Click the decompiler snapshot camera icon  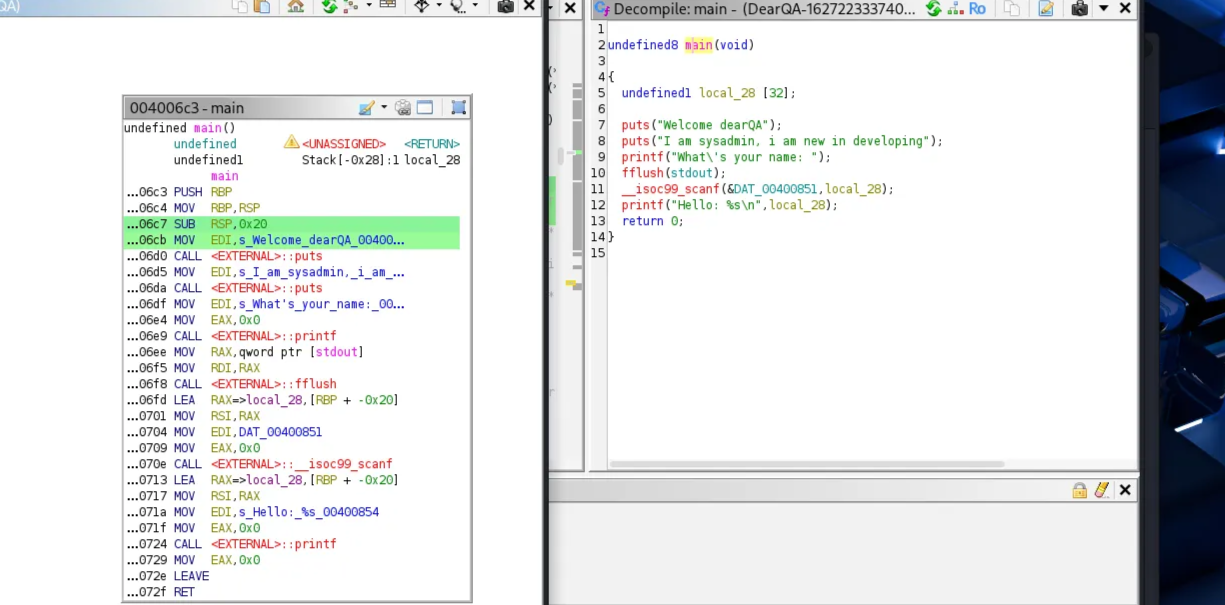[x=1079, y=9]
